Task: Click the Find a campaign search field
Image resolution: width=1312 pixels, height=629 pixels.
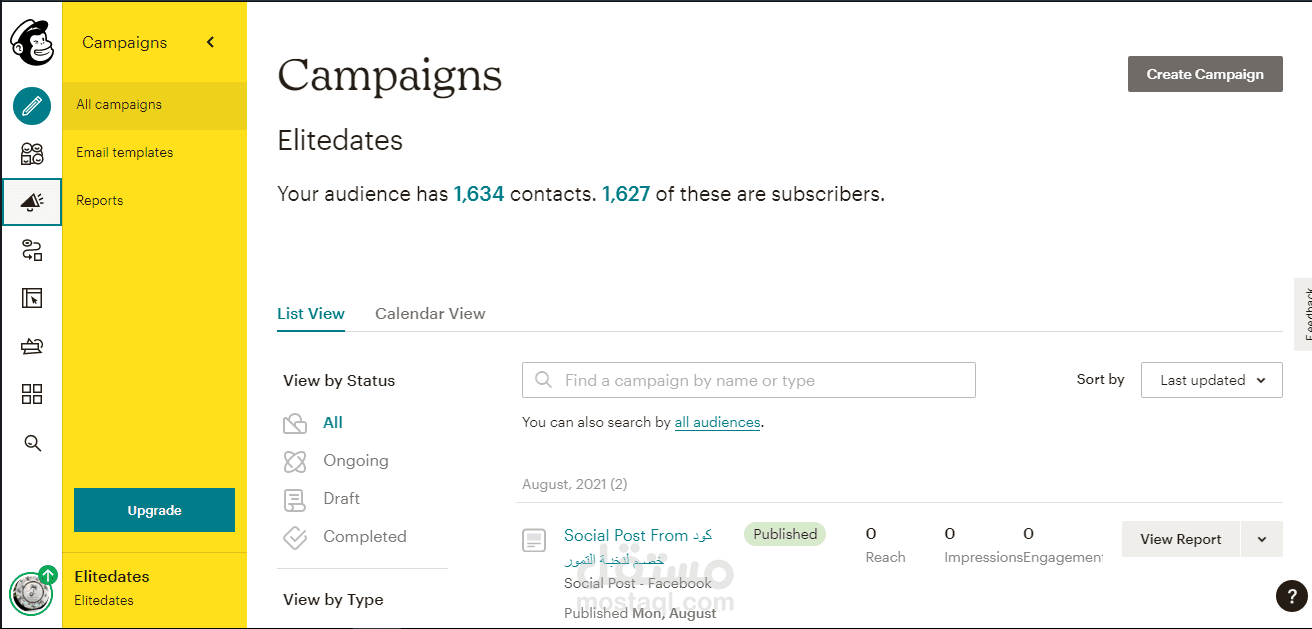Action: [x=749, y=380]
